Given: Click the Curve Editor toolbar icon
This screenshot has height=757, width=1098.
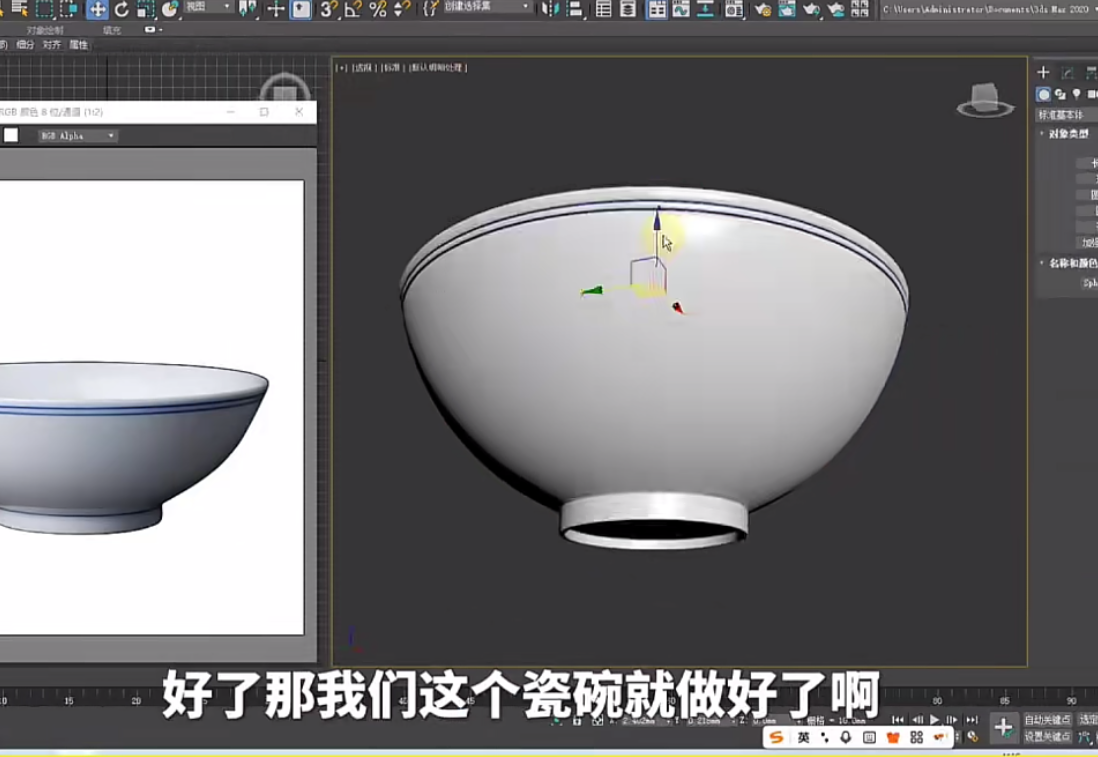Looking at the screenshot, I should (x=681, y=9).
